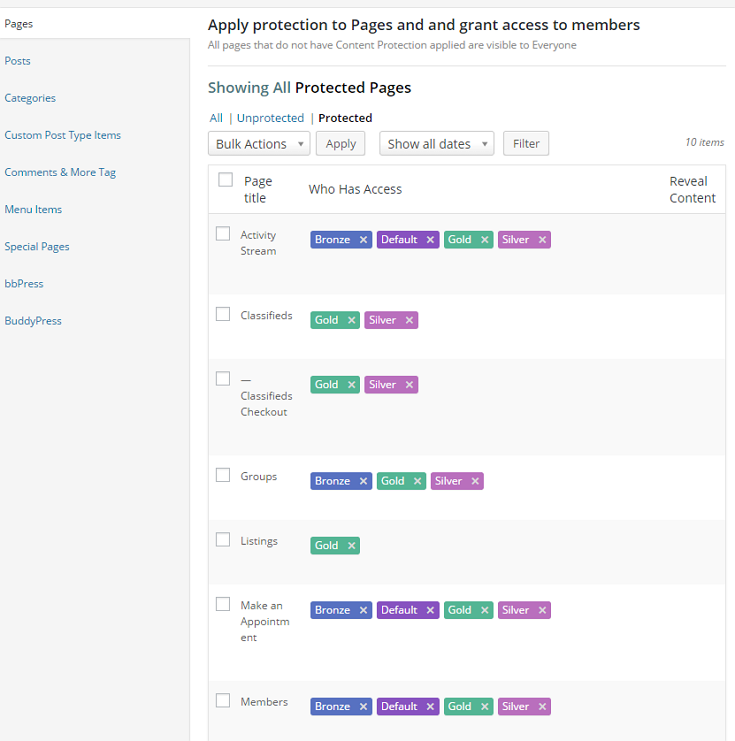Click the Filter button
Image resolution: width=735 pixels, height=741 pixels.
click(x=526, y=144)
